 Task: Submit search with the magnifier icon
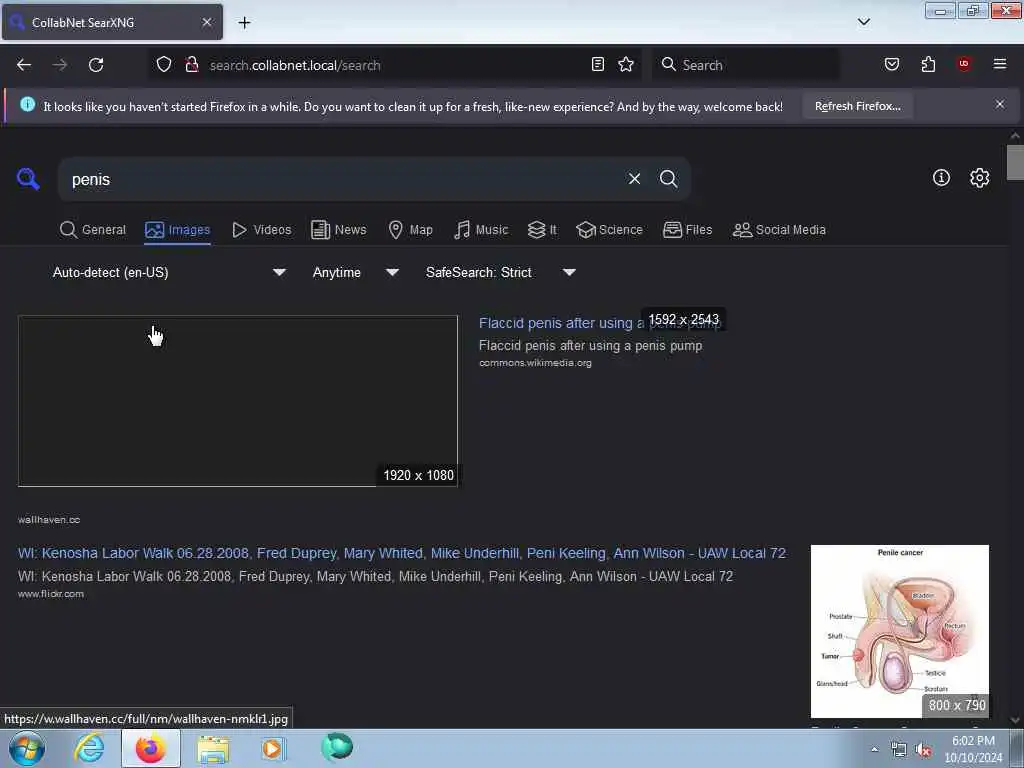pos(668,178)
